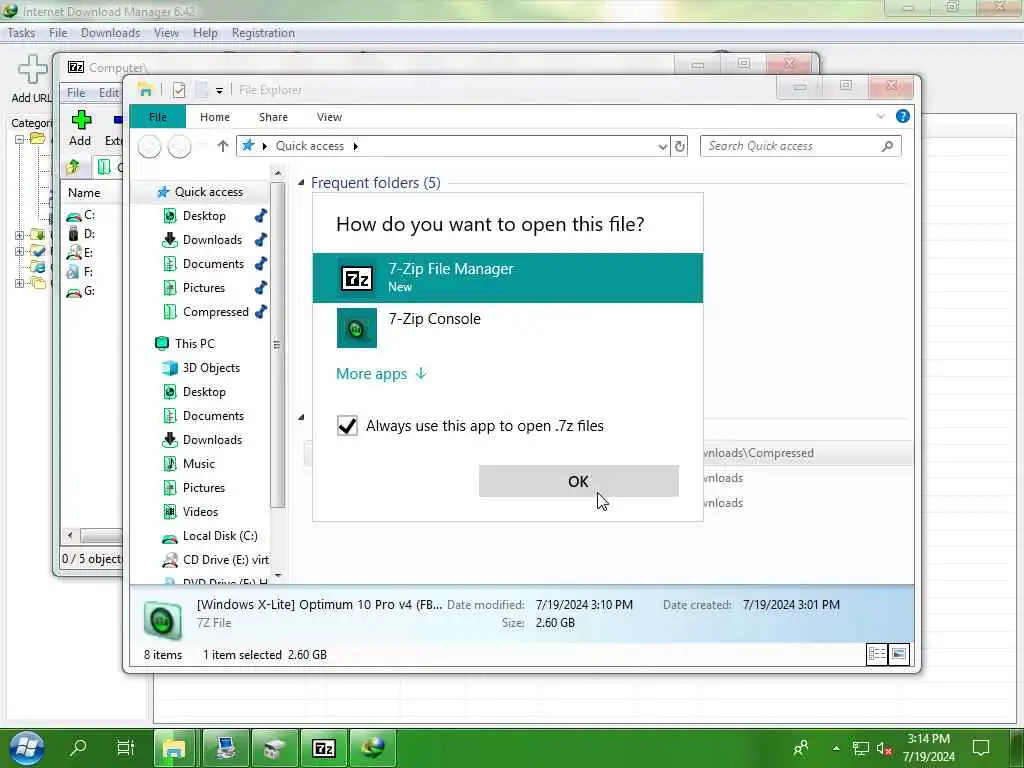Viewport: 1024px width, 768px height.
Task: Confirm with the OK button
Action: click(x=579, y=481)
